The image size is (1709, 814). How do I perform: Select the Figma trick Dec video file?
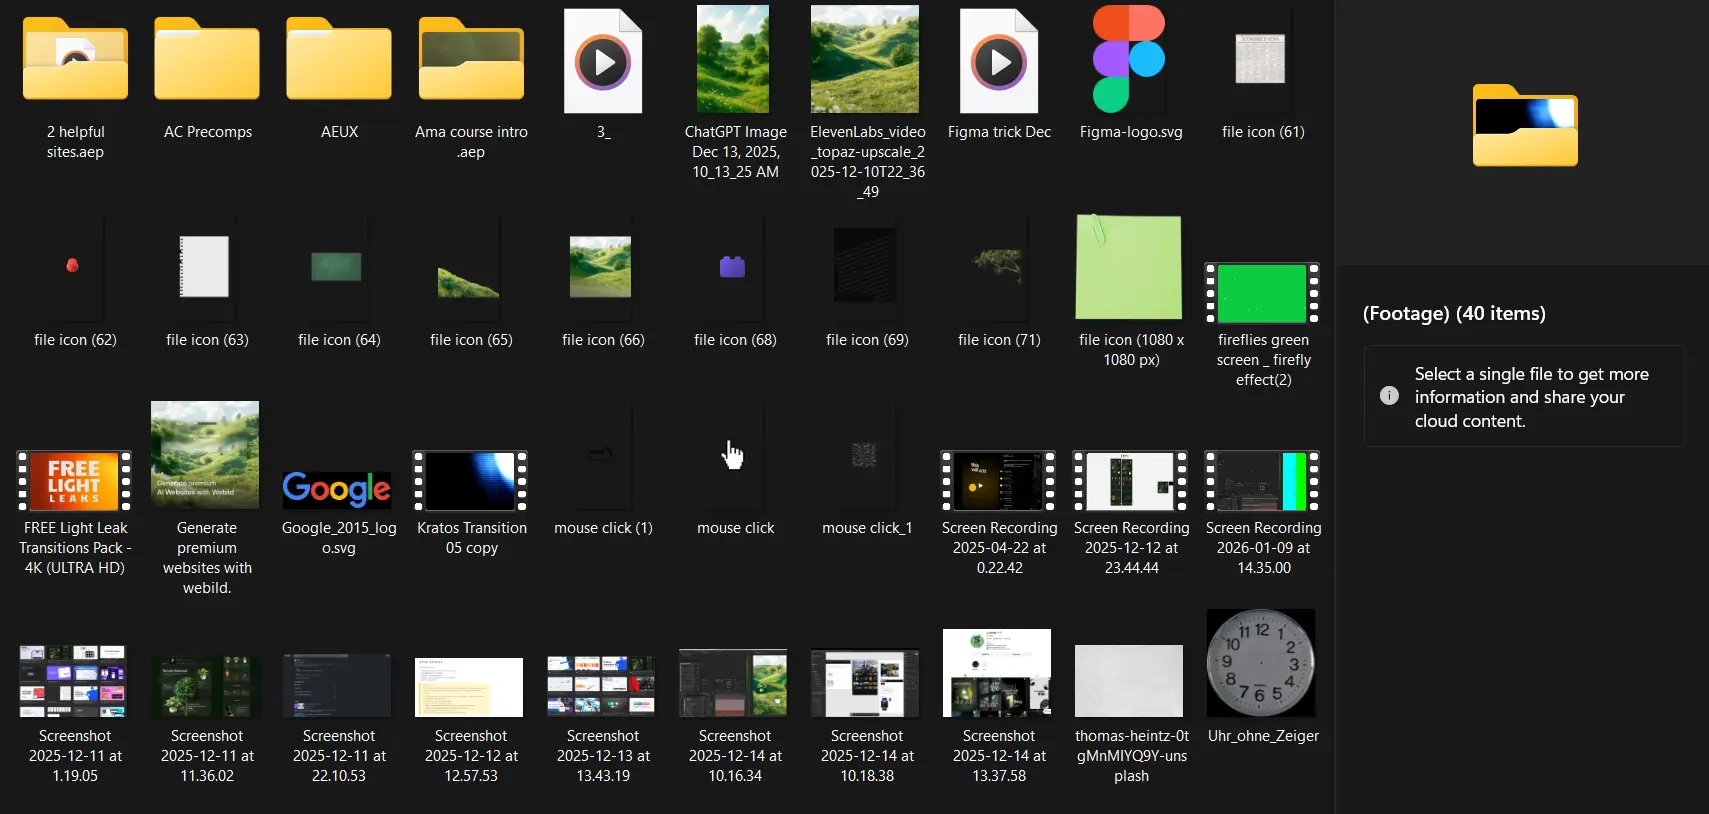pyautogui.click(x=999, y=62)
